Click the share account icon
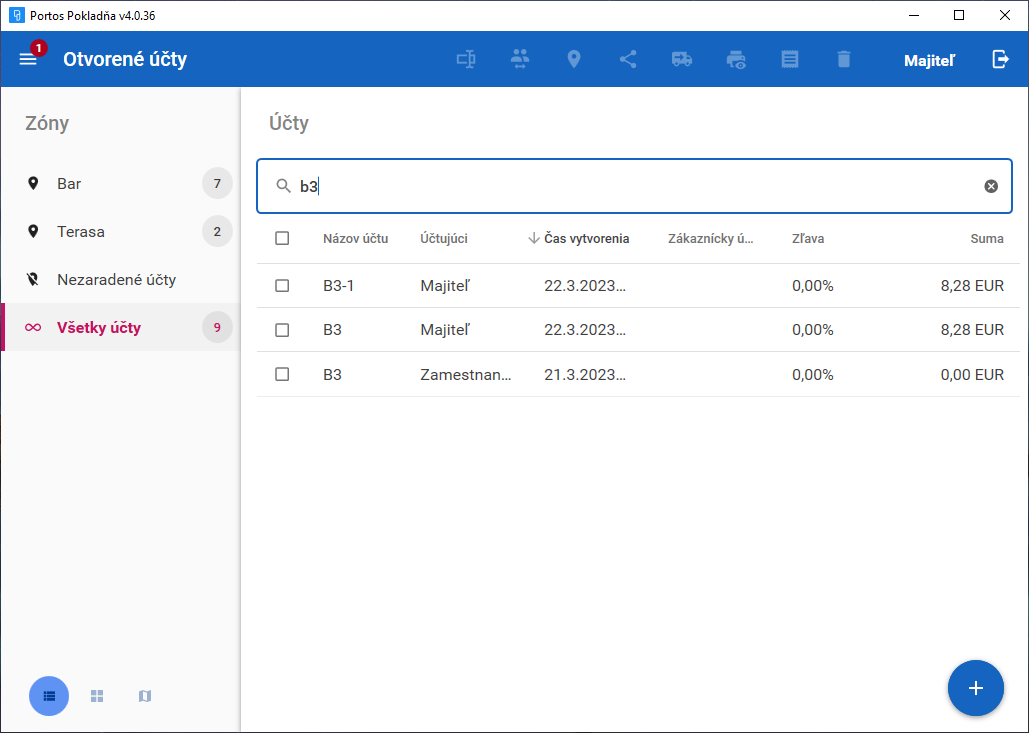Screen dimensions: 1029x733 click(628, 59)
